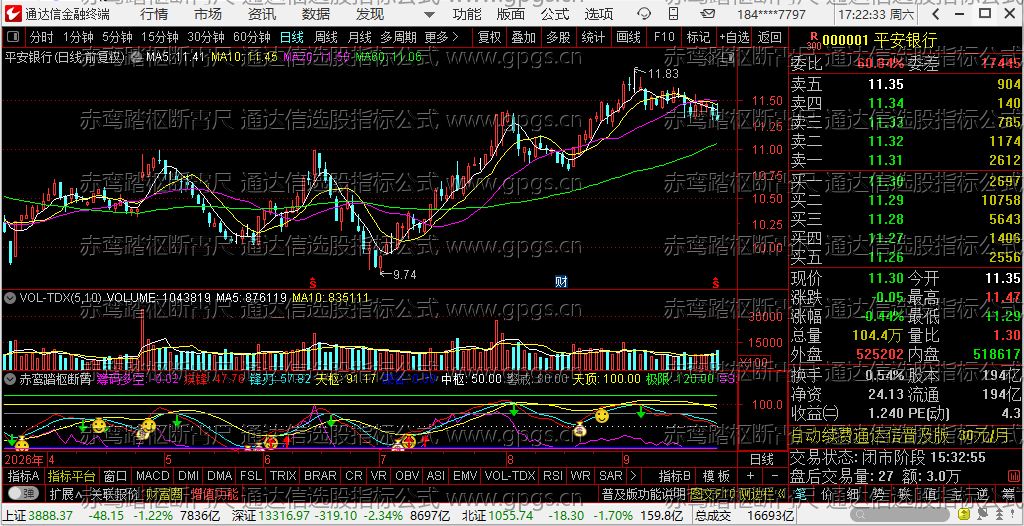The height and width of the screenshot is (526, 1024).
Task: Open the customer service headset icon
Action: click(645, 14)
